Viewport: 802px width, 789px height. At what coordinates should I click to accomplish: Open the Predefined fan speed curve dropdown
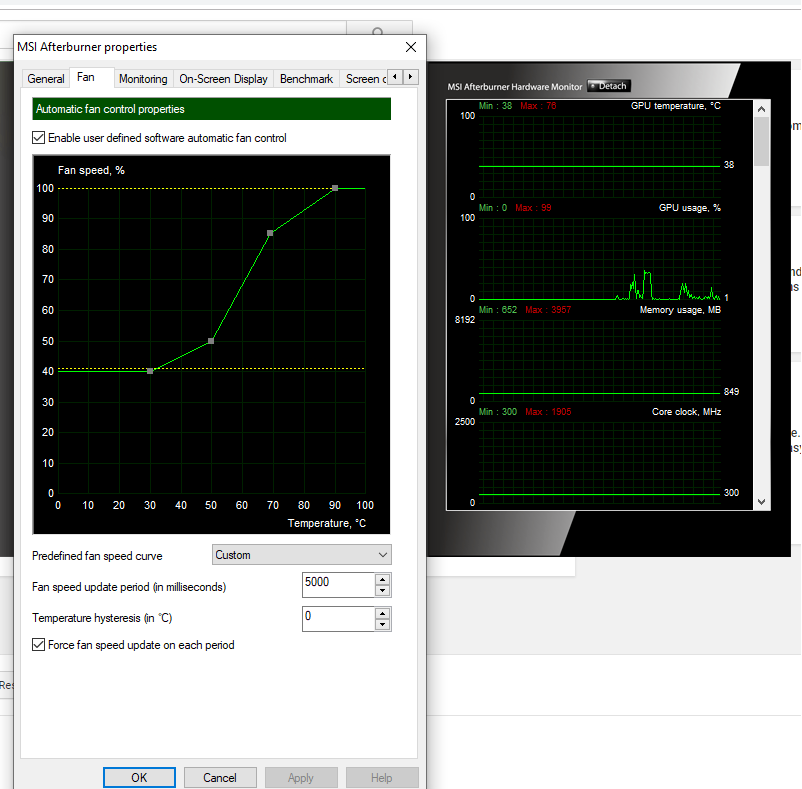302,555
